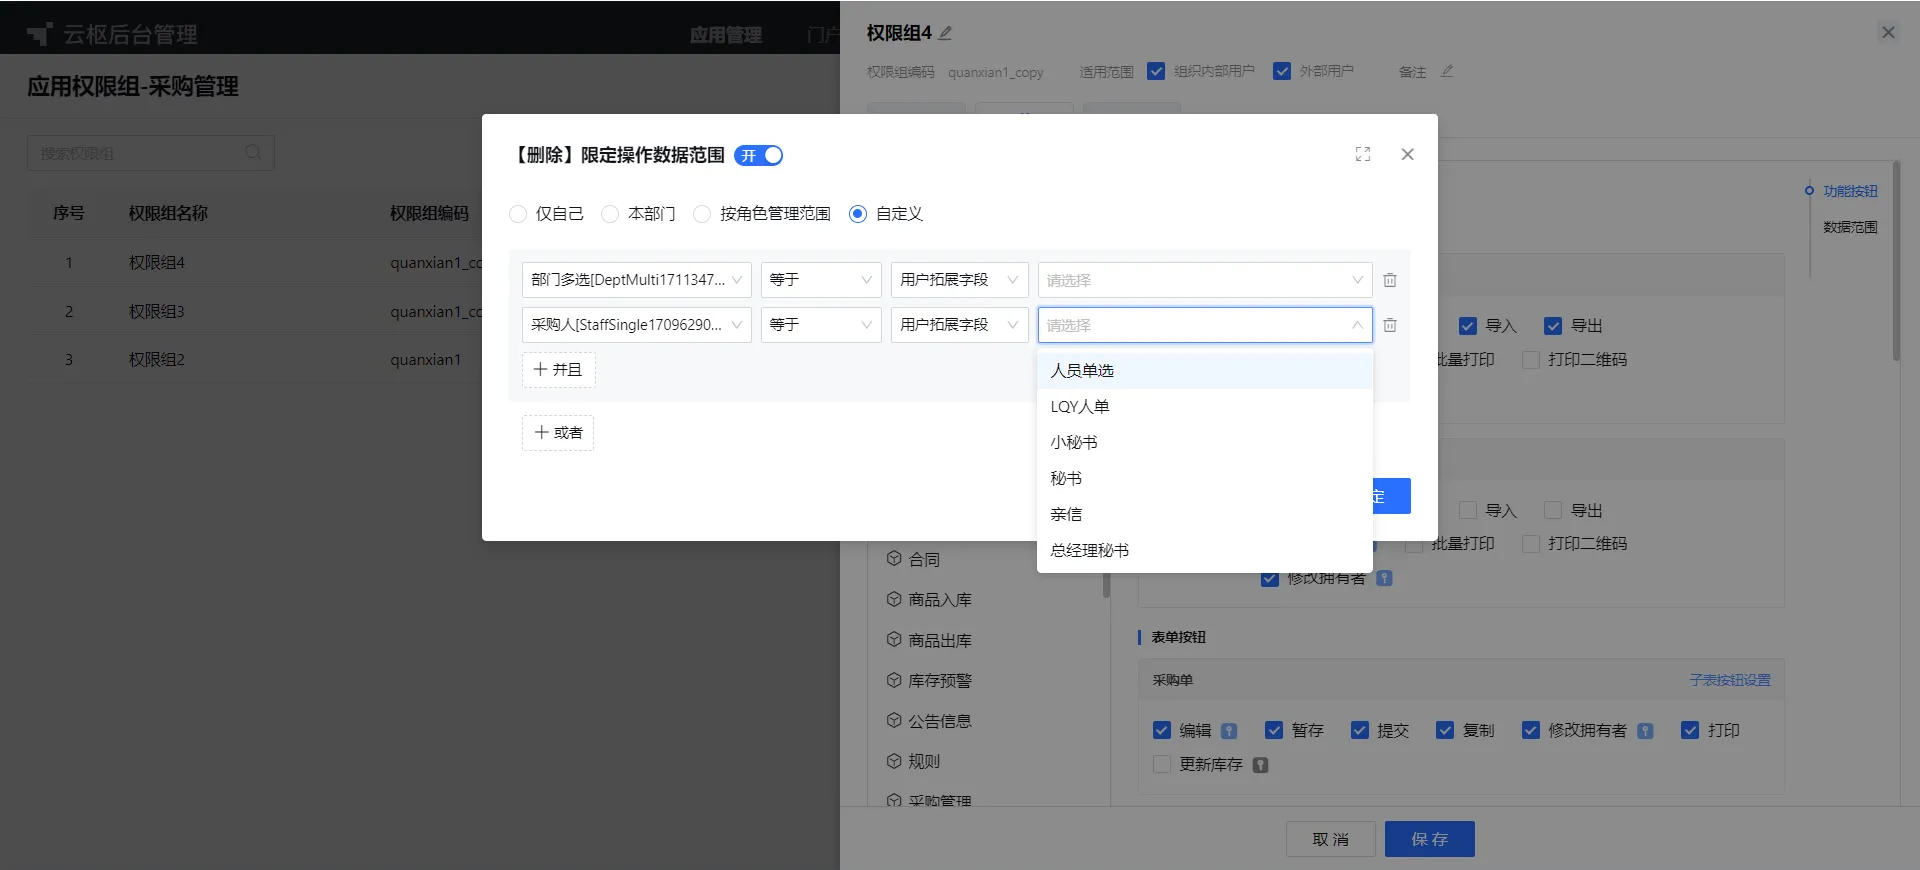Choose 秘书 from the dropdown list
Viewport: 1920px width, 870px height.
click(1205, 479)
